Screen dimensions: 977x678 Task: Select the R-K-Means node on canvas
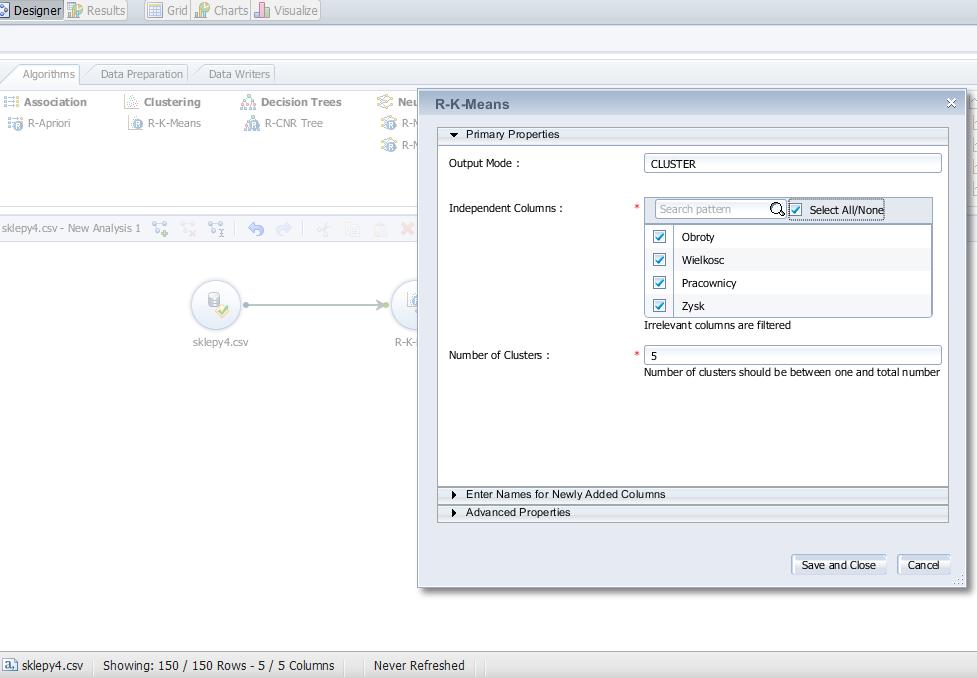[x=404, y=305]
